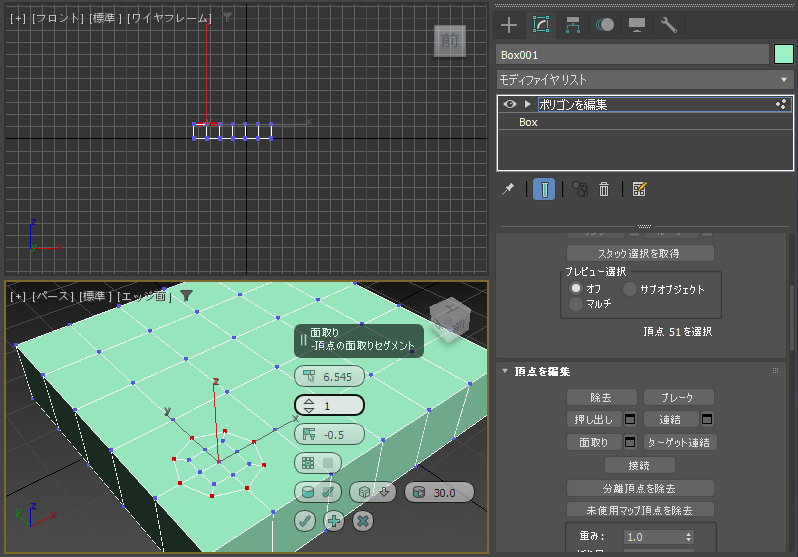Click the 連結 button

point(671,420)
